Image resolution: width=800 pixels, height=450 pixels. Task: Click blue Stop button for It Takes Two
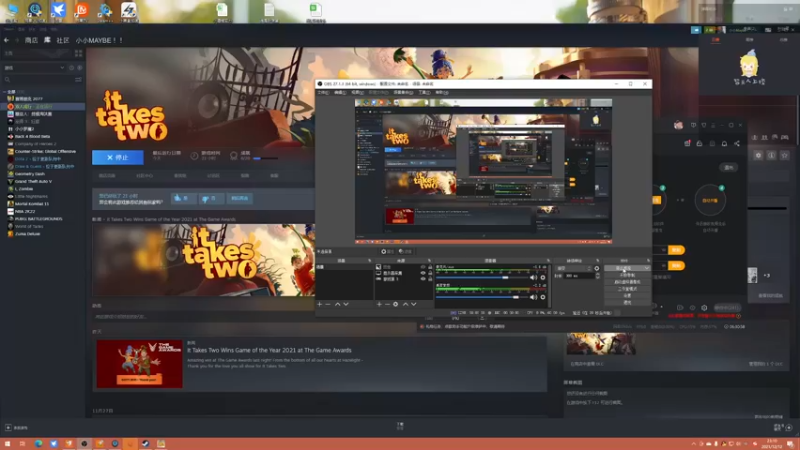pyautogui.click(x=118, y=158)
